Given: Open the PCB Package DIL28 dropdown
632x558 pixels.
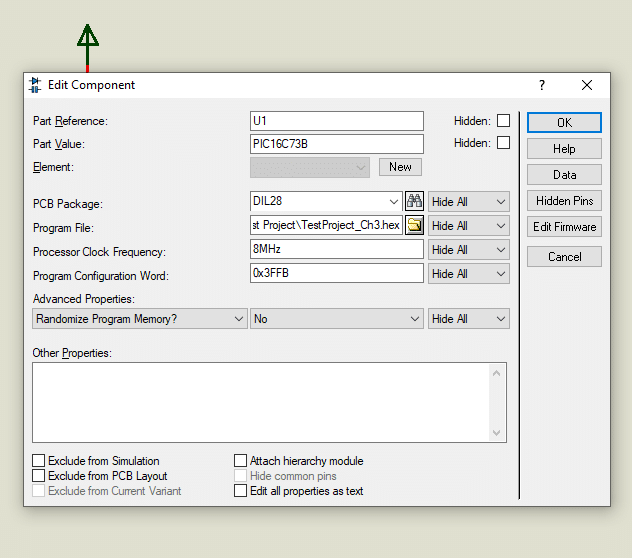Looking at the screenshot, I should tap(393, 201).
